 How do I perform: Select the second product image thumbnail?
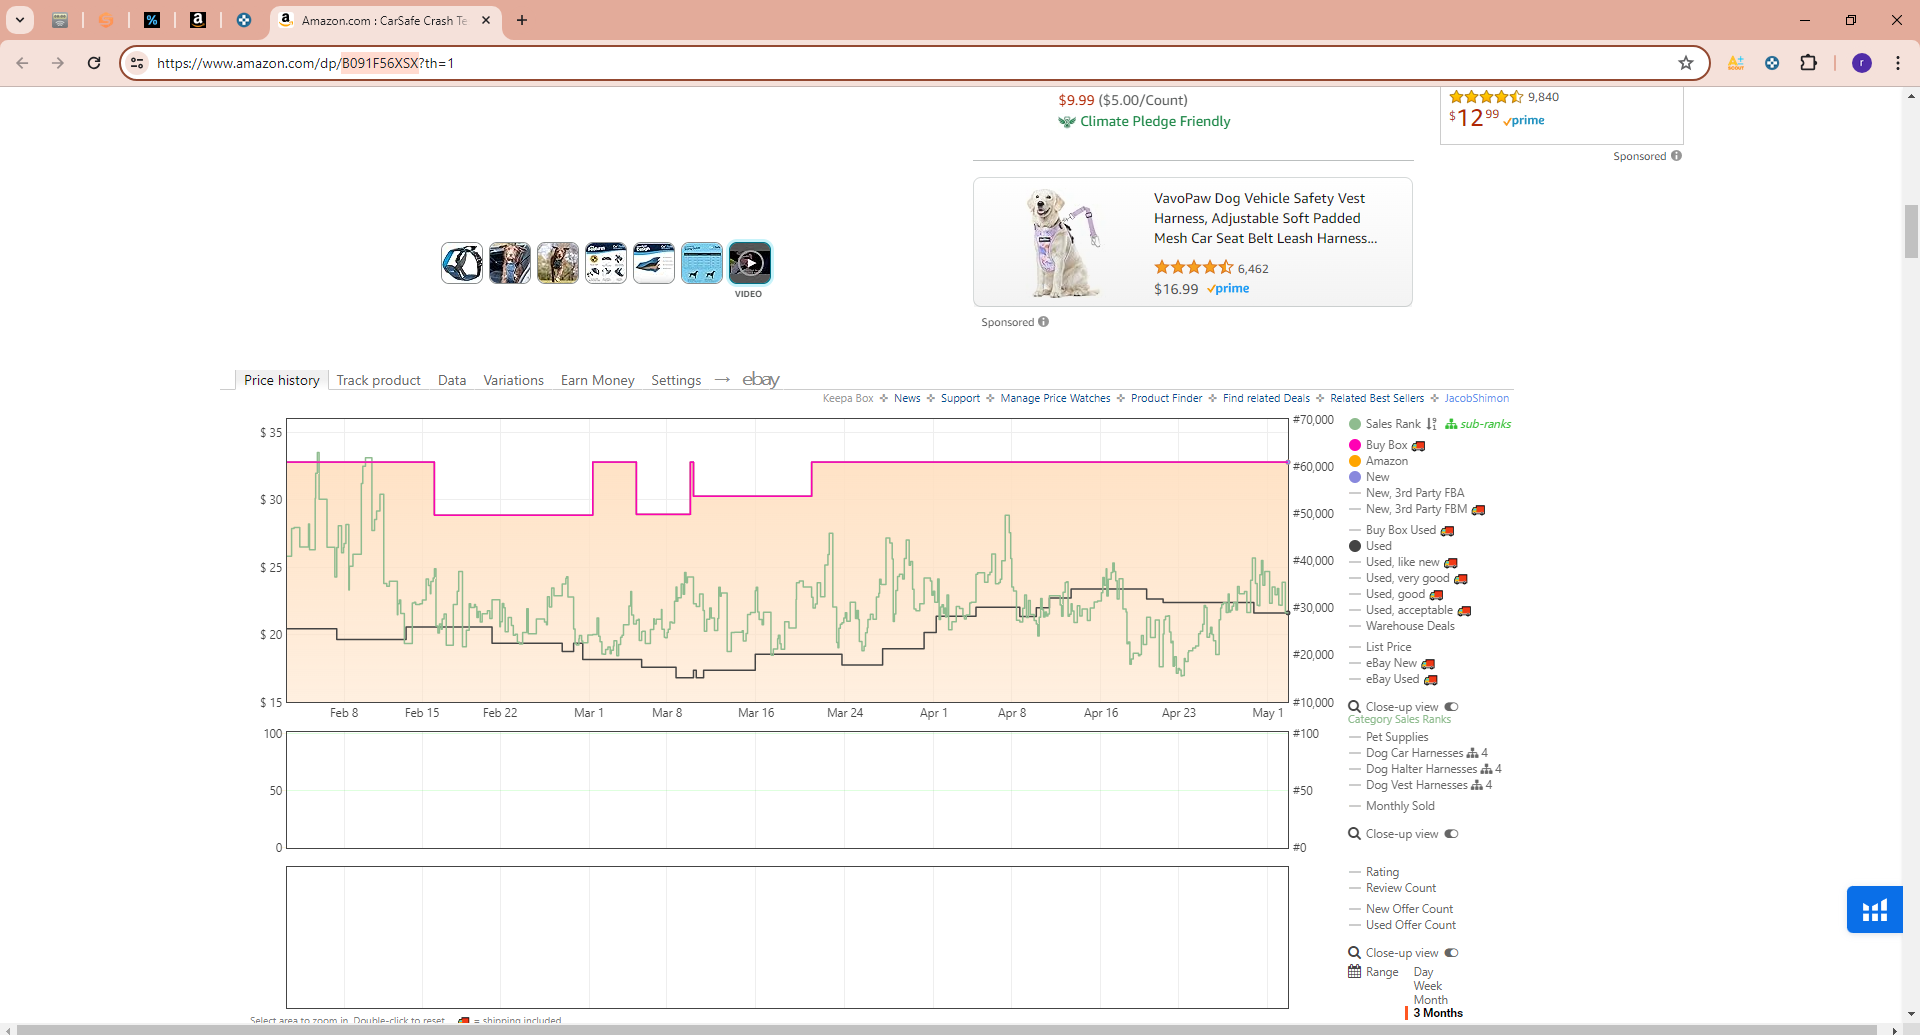coord(510,263)
